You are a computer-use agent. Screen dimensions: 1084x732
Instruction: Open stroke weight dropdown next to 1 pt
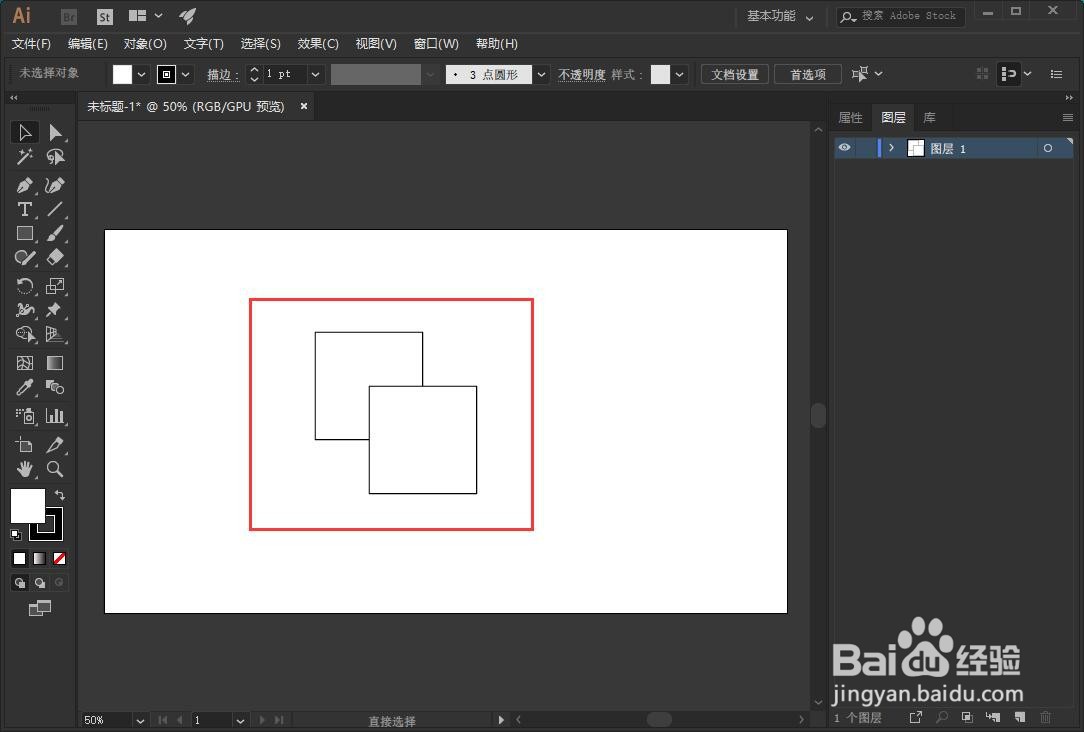point(315,74)
